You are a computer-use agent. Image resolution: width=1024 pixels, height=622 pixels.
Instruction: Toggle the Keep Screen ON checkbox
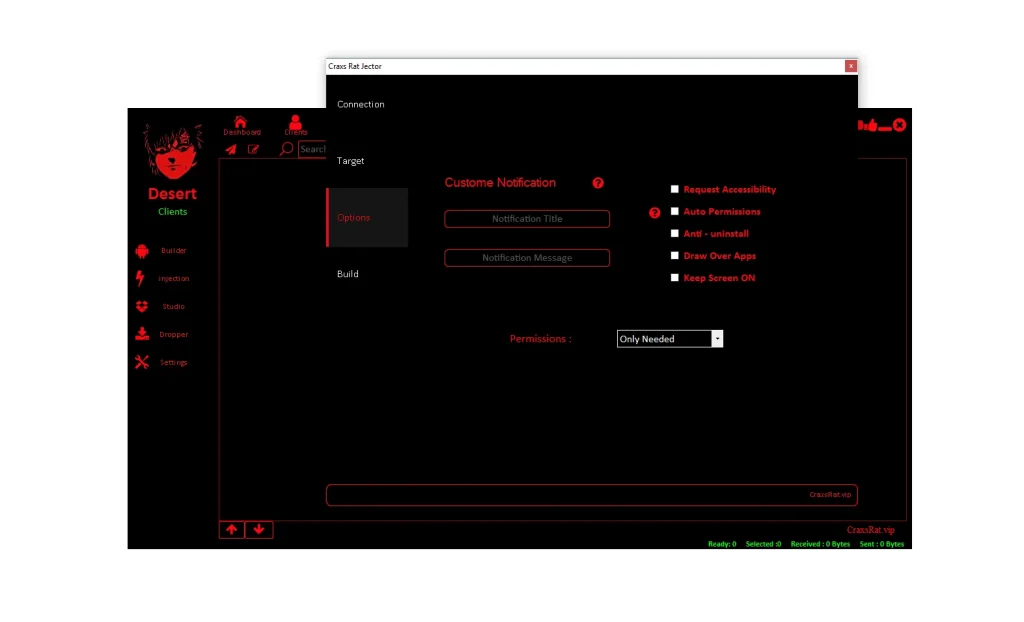[675, 278]
